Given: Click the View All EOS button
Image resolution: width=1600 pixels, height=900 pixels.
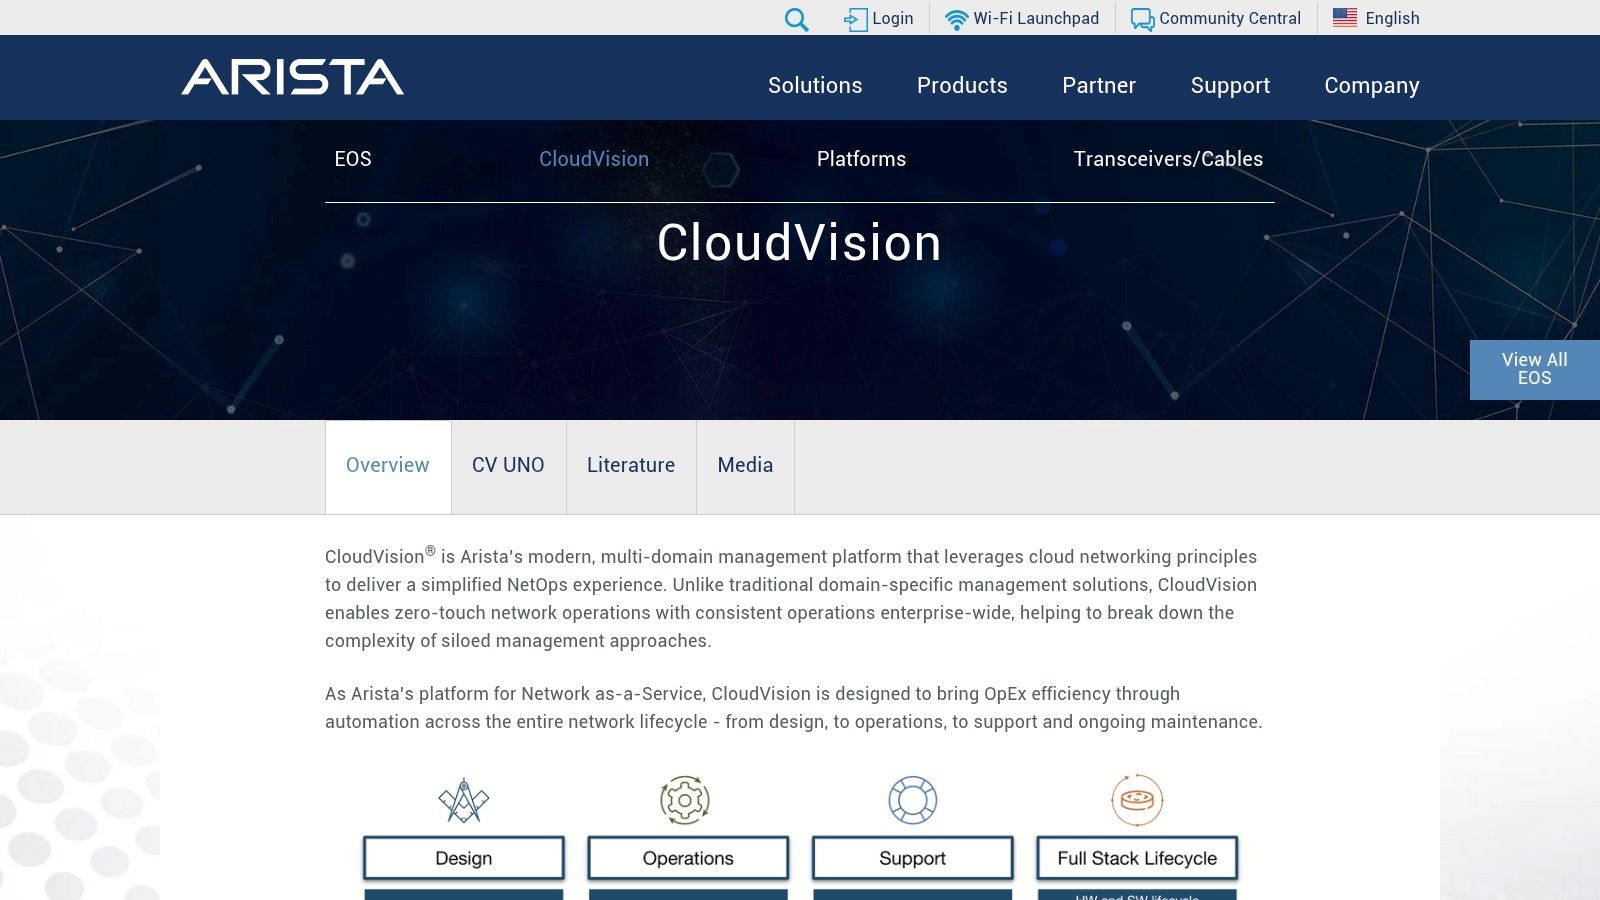Looking at the screenshot, I should coord(1535,369).
